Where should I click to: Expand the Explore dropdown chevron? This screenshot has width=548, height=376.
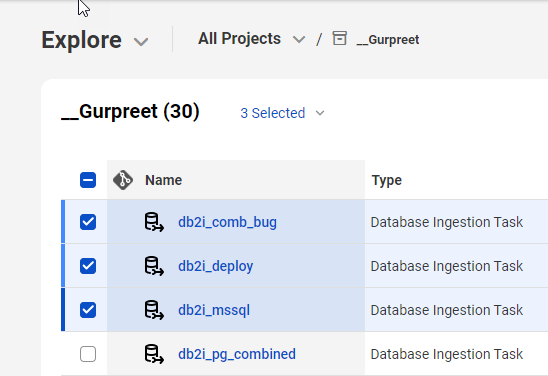point(141,42)
